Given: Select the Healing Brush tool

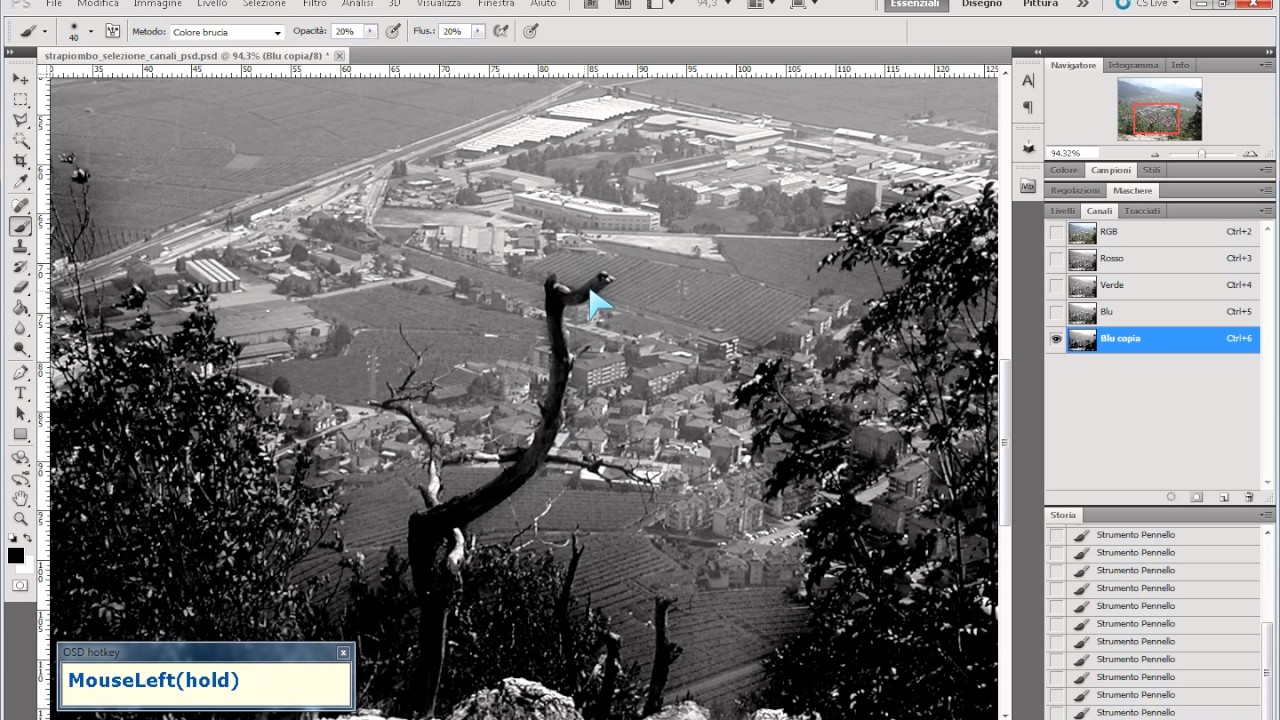Looking at the screenshot, I should coord(20,206).
